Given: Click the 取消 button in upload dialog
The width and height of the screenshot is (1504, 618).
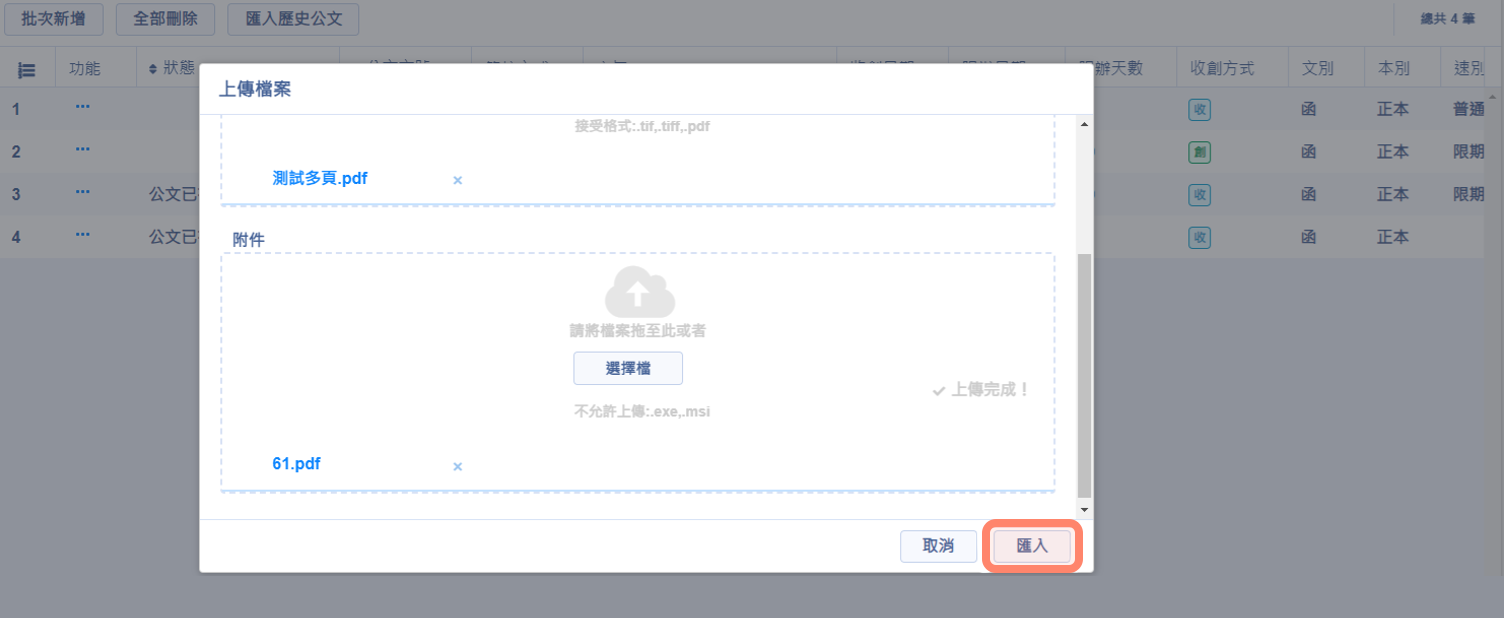Looking at the screenshot, I should point(937,546).
